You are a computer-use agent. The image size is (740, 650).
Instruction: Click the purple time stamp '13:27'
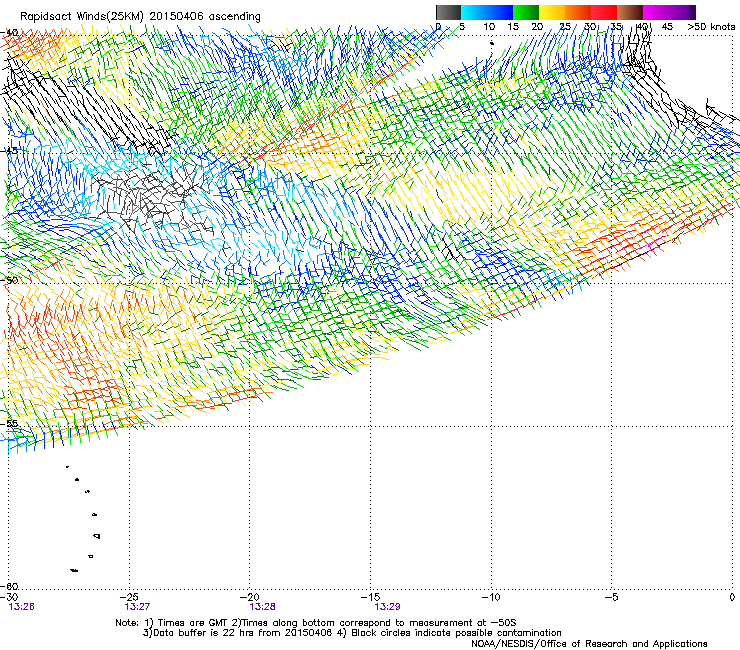[137, 607]
